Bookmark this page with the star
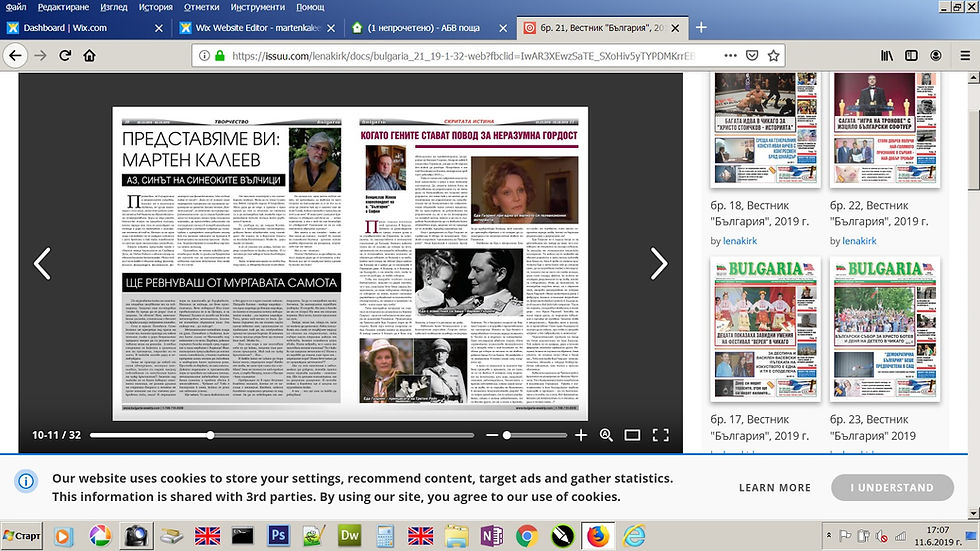This screenshot has height=551, width=980. [773, 56]
